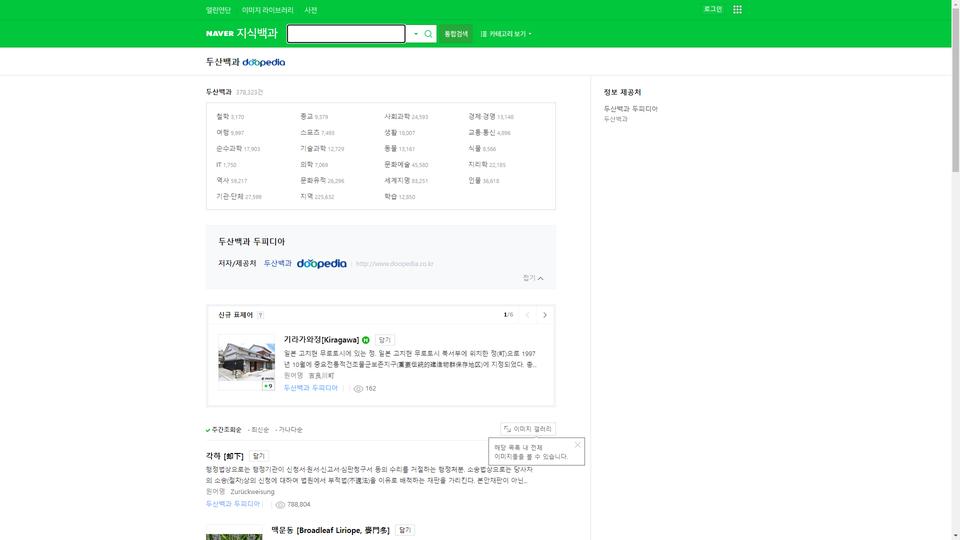Click the page vertical scrollbar thumb
Viewport: 960px width, 540px height.
(x=956, y=88)
